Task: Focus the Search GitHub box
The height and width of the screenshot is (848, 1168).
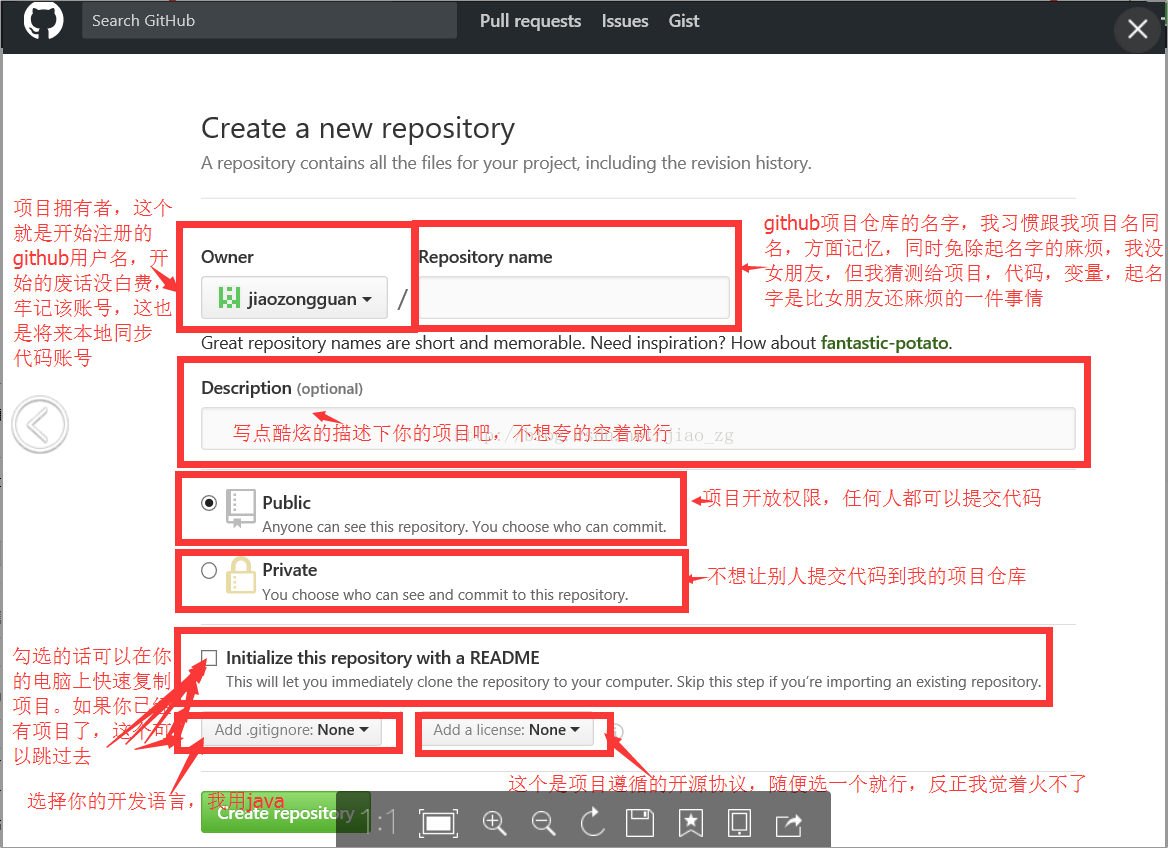Action: 269,21
